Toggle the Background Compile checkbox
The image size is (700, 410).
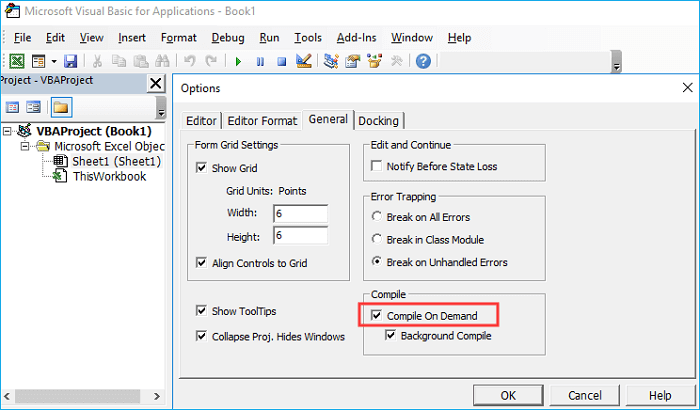390,335
